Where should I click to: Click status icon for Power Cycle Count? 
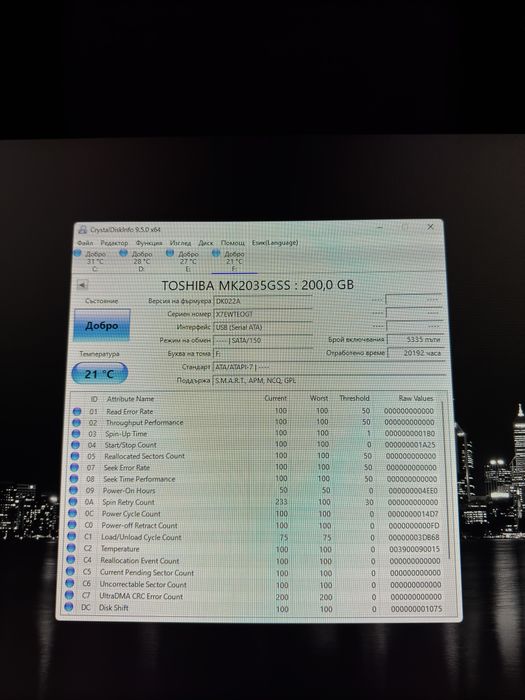tap(73, 514)
